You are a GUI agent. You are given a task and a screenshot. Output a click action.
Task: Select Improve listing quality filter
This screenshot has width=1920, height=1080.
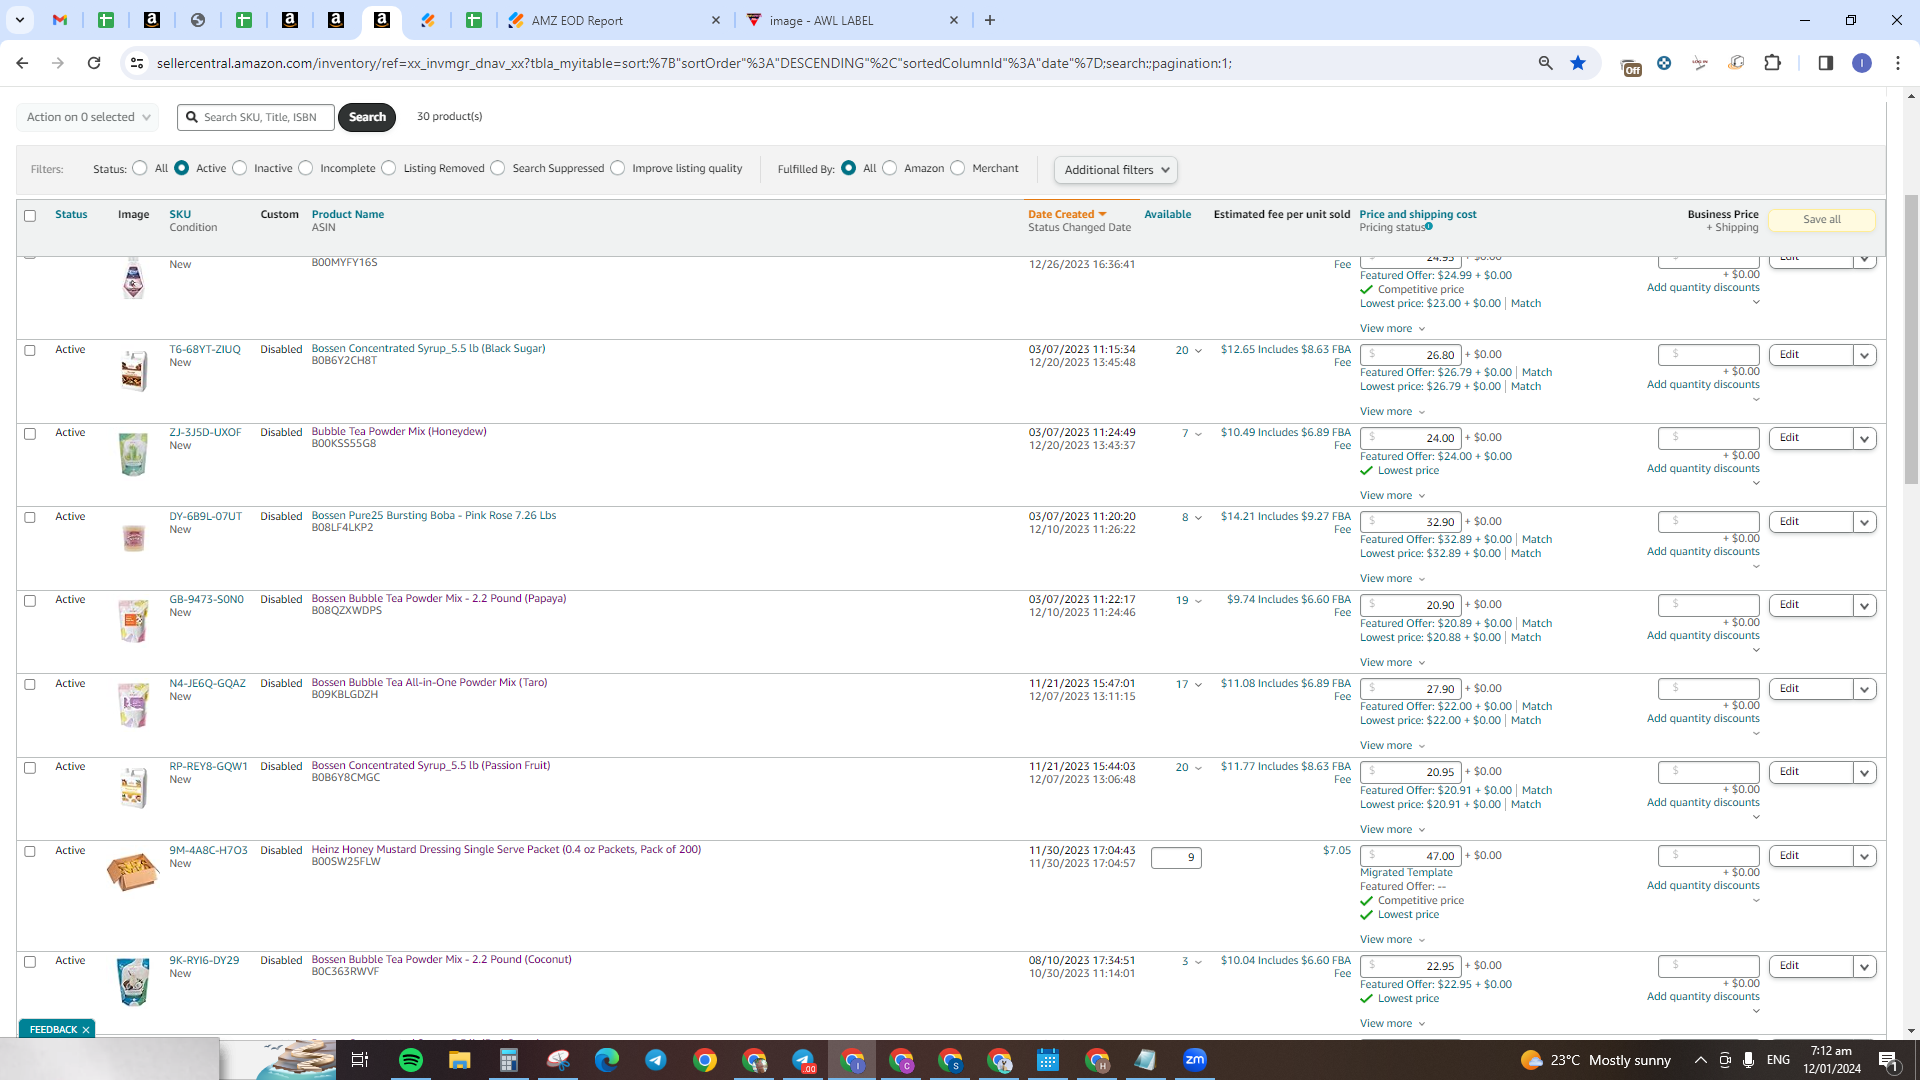618,168
